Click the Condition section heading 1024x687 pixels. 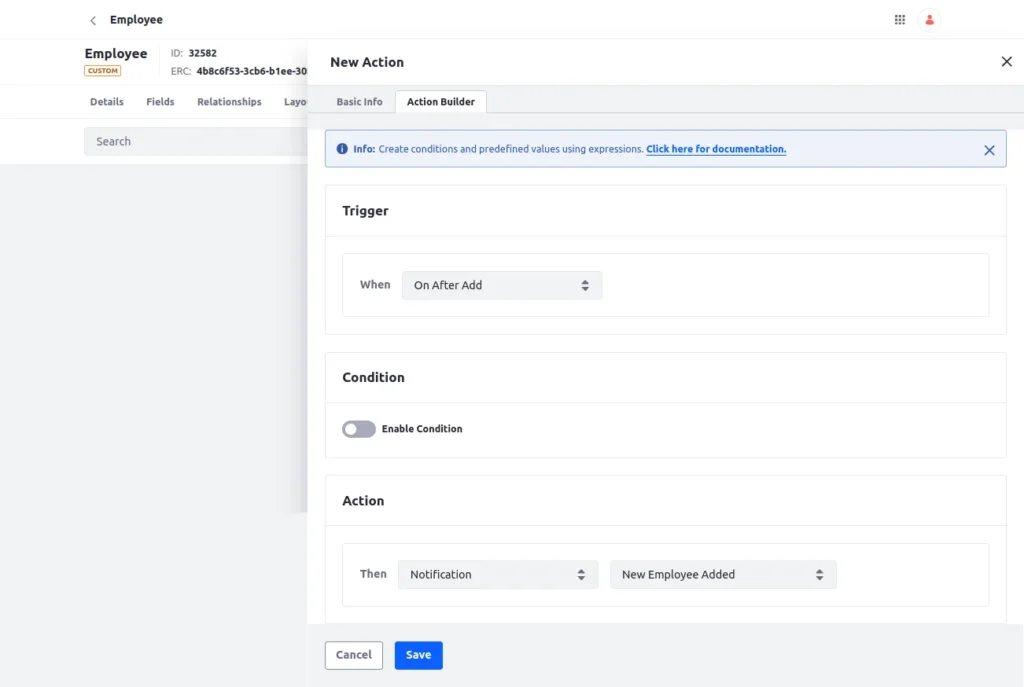point(373,377)
